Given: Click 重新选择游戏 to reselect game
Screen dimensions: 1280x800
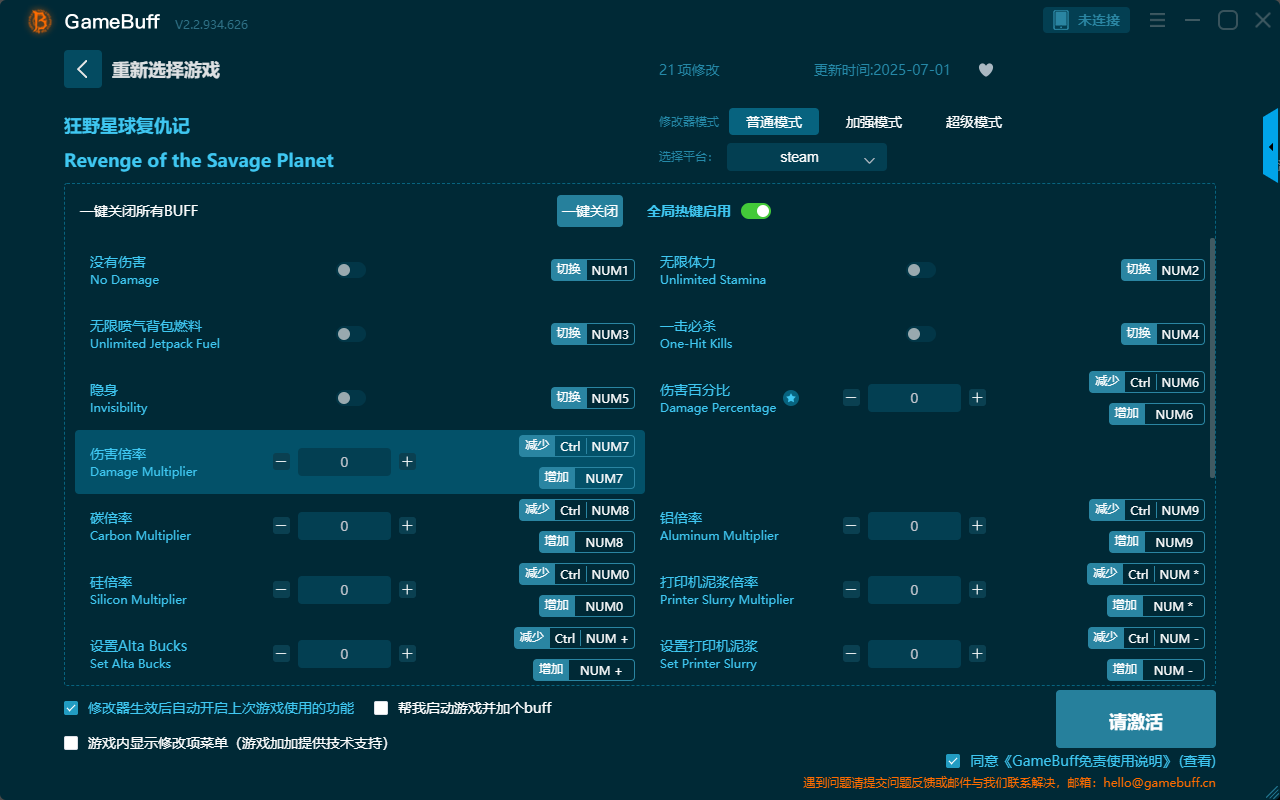Looking at the screenshot, I should point(166,70).
